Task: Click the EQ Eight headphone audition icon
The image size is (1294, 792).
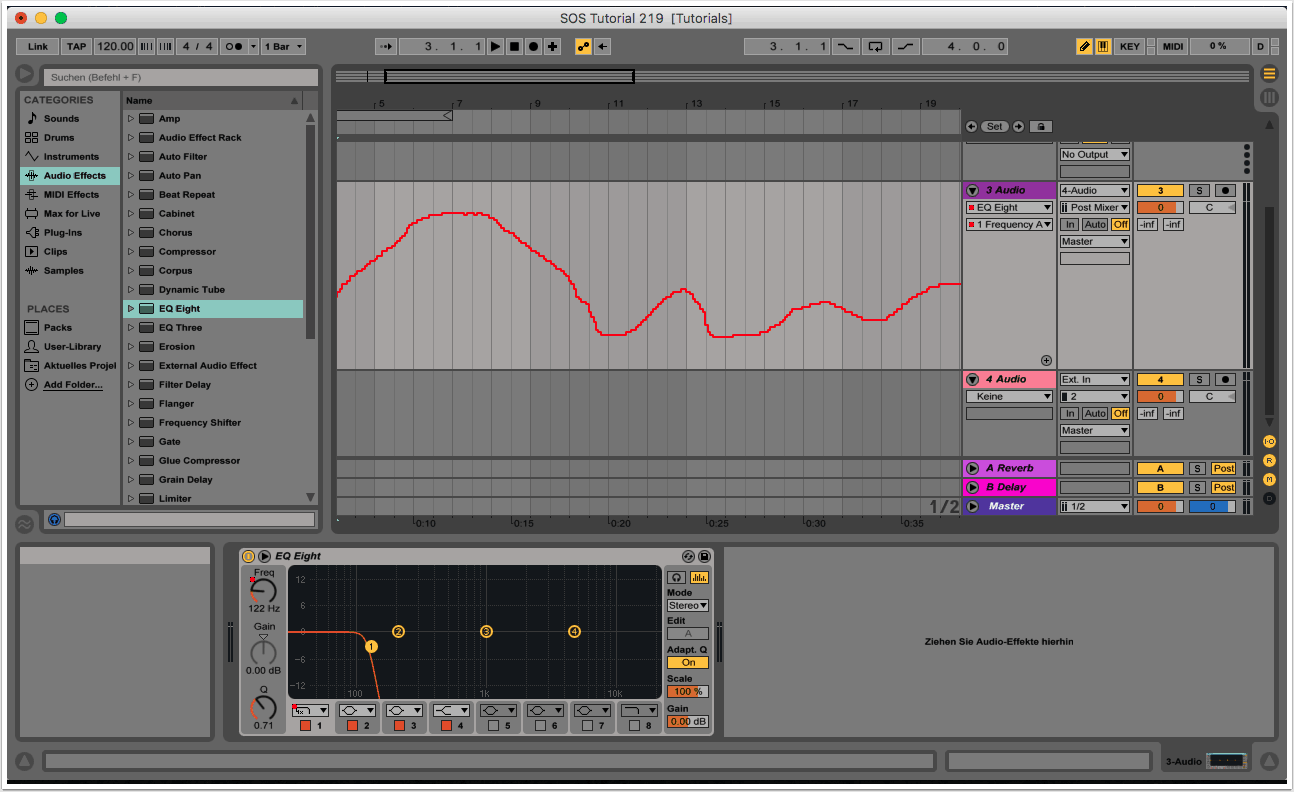Action: pyautogui.click(x=677, y=577)
